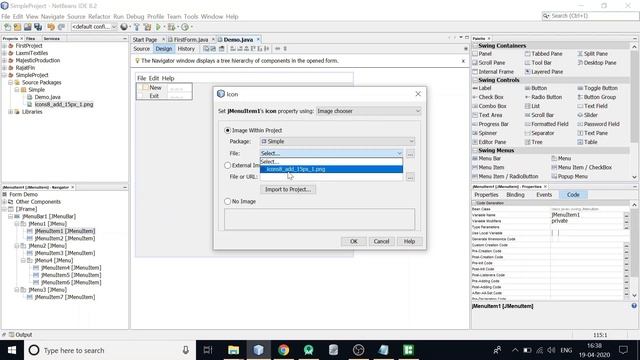Click the File or URL input field
Image resolution: width=640 pixels, height=360 pixels.
coord(331,177)
